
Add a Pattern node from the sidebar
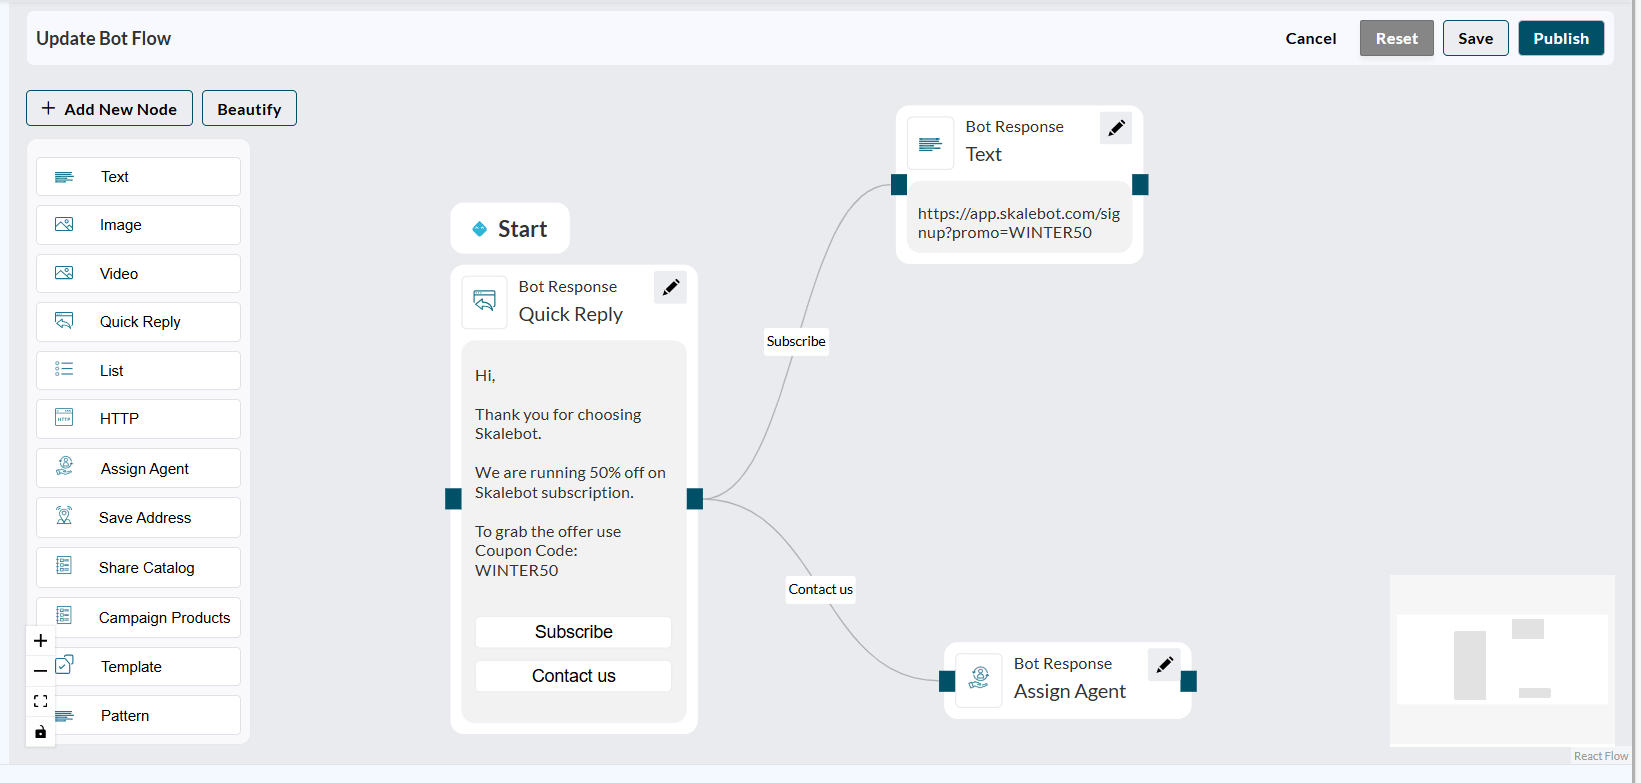pos(138,716)
